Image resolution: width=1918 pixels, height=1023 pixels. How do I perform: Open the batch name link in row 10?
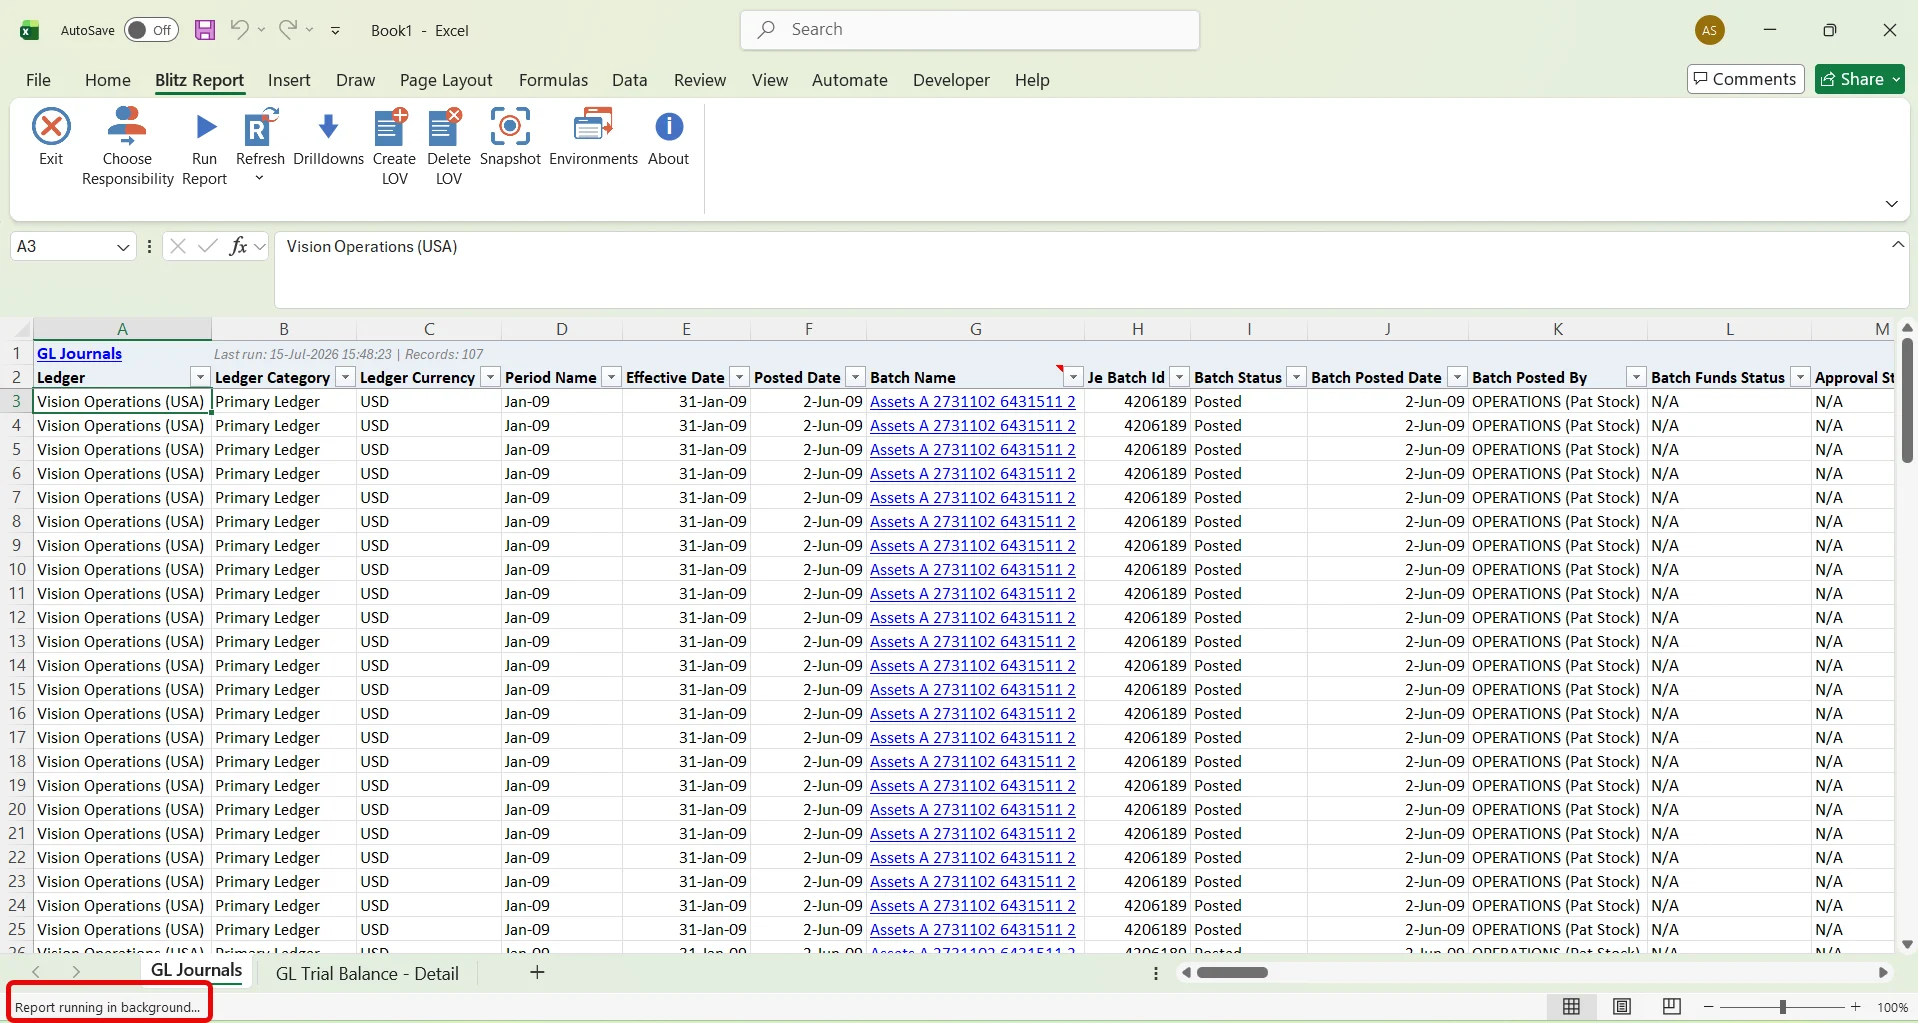click(973, 569)
